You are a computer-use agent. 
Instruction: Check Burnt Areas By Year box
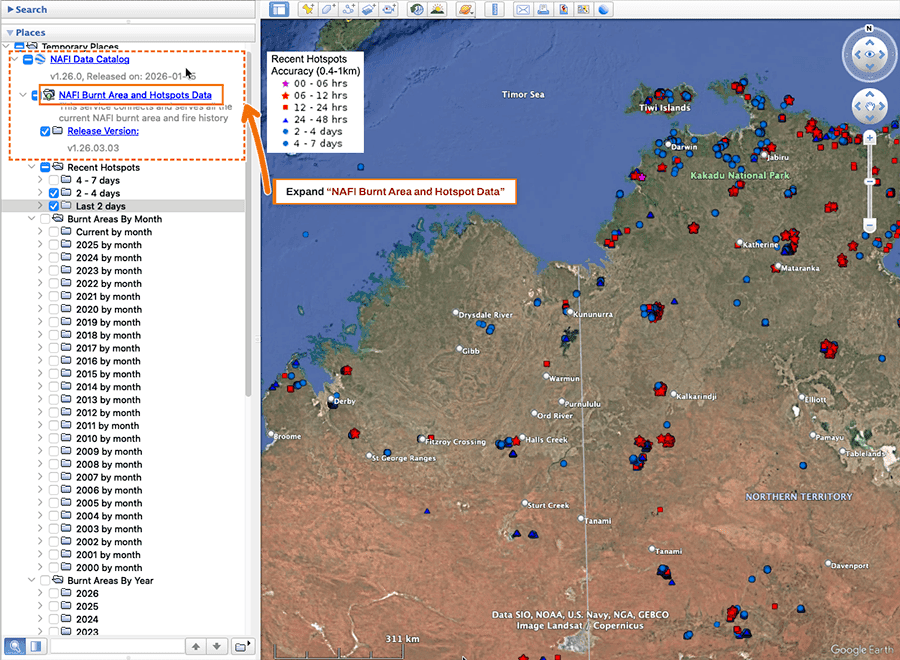45,580
